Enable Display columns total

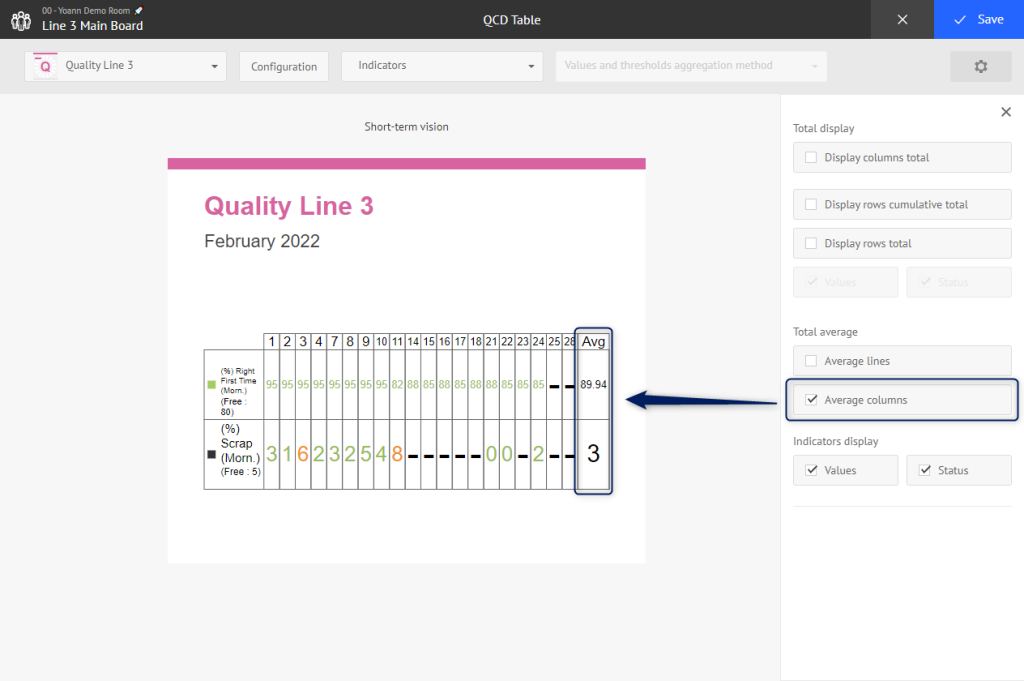(811, 157)
